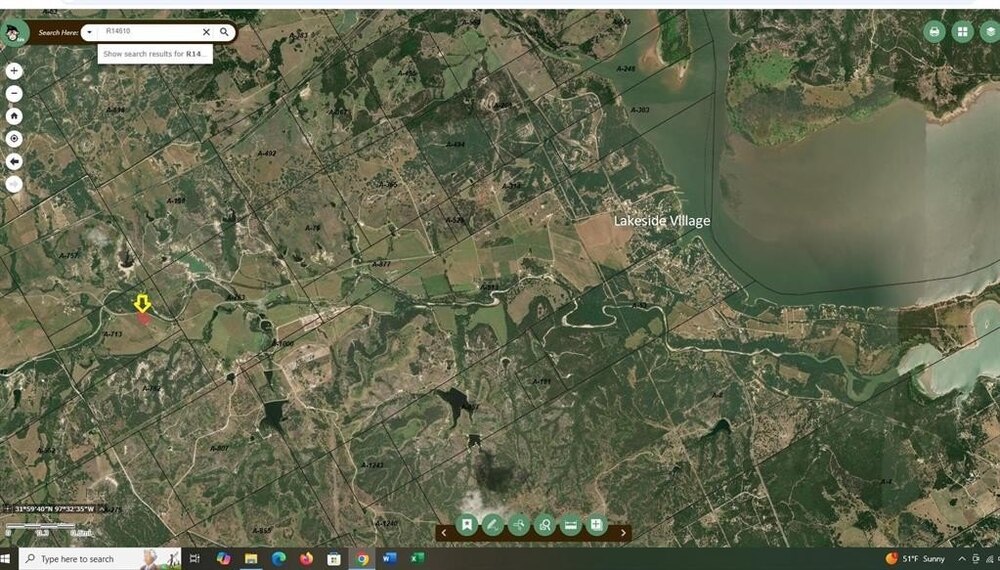Image resolution: width=1000 pixels, height=570 pixels.
Task: Select the draw pencil tool
Action: point(492,524)
